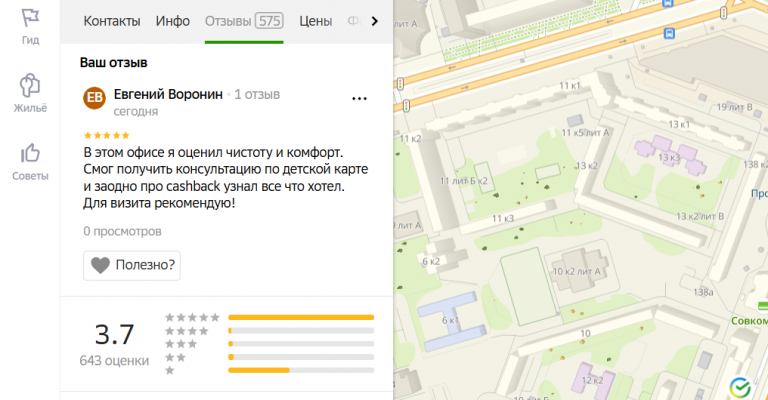The image size is (768, 400).
Task: Click building label 138а on map
Action: tap(703, 292)
